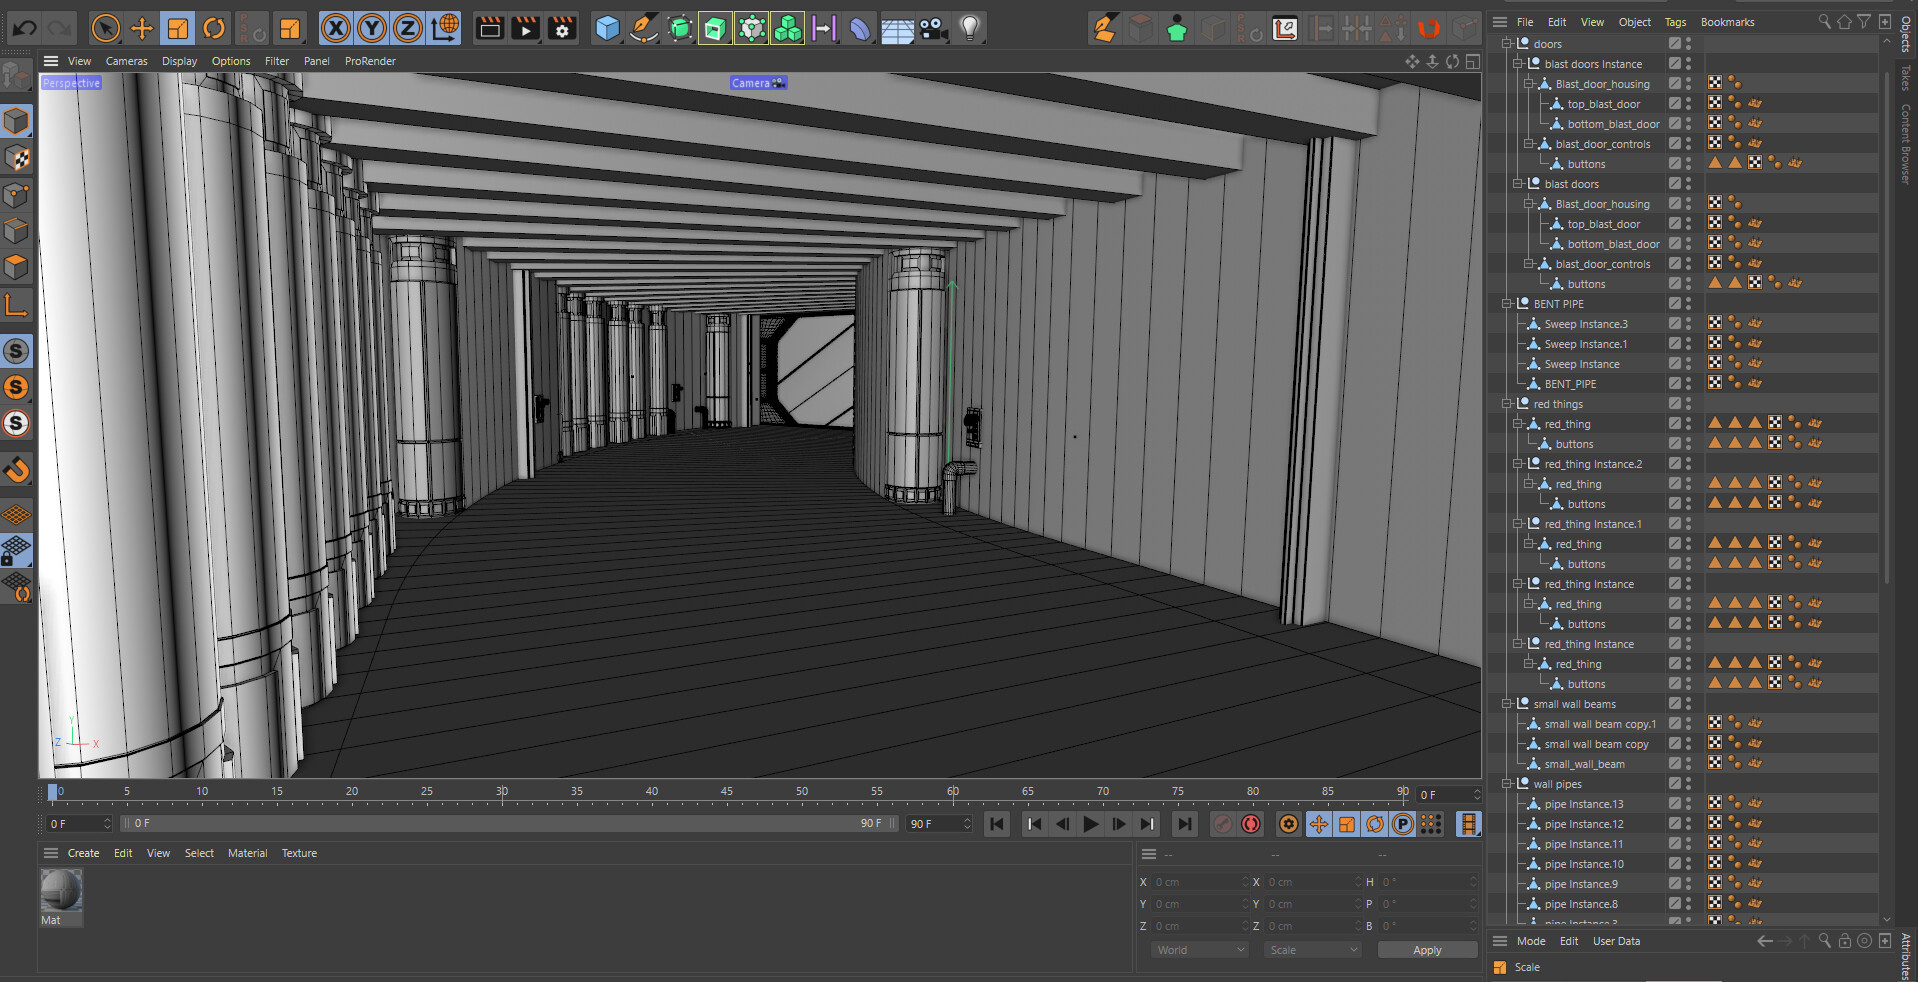The height and width of the screenshot is (982, 1918).
Task: Open the Cube primitive icon in the toolbar
Action: tap(607, 28)
